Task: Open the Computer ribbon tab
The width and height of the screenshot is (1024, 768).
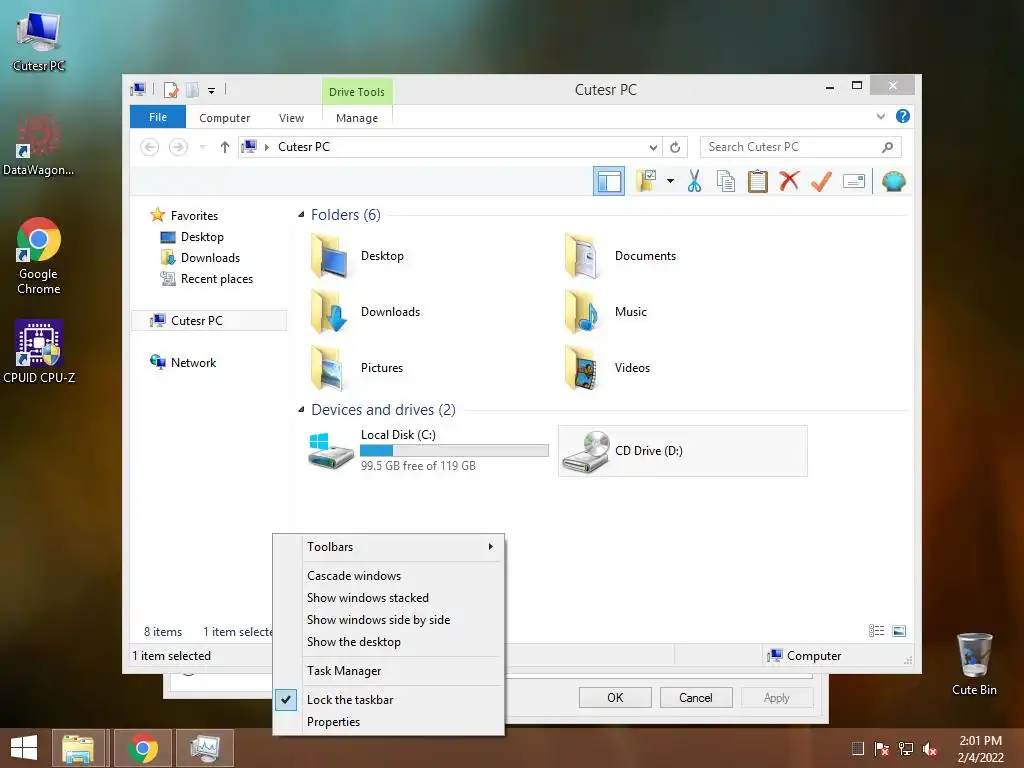Action: pyautogui.click(x=224, y=118)
